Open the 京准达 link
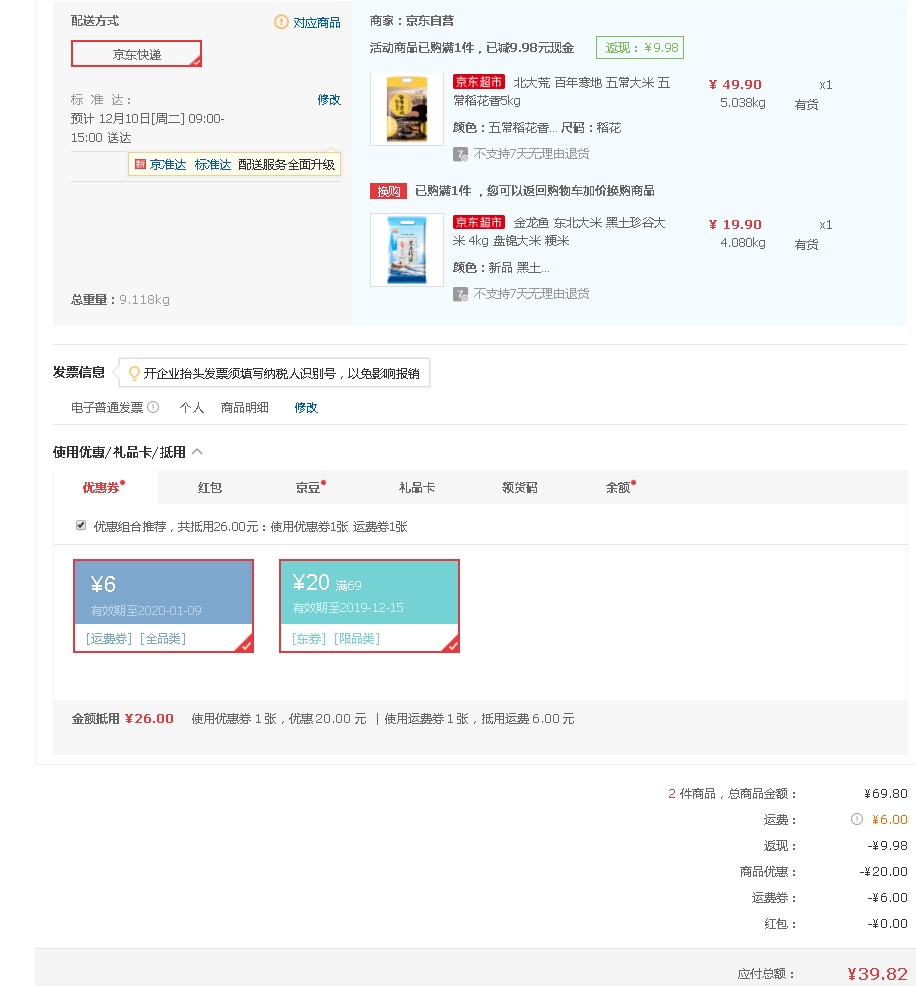This screenshot has width=916, height=986. coord(168,165)
